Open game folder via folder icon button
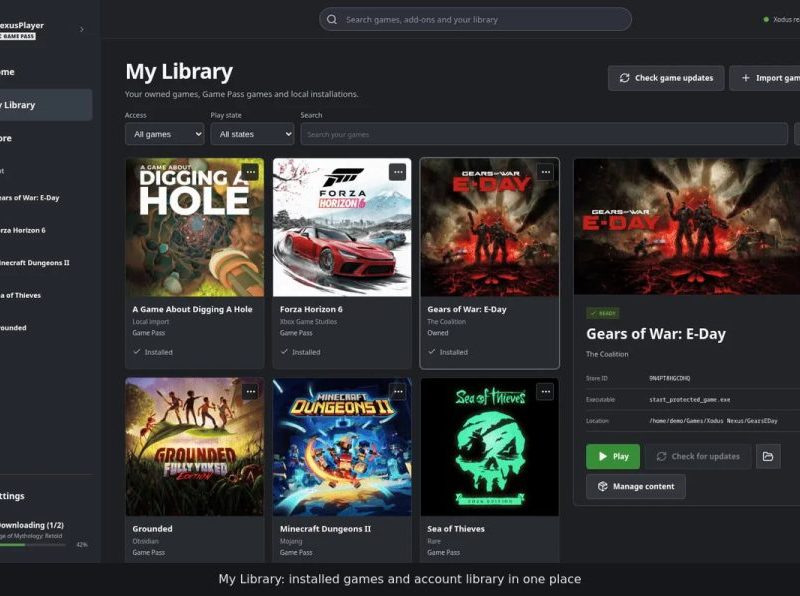The width and height of the screenshot is (800, 596). (x=768, y=456)
